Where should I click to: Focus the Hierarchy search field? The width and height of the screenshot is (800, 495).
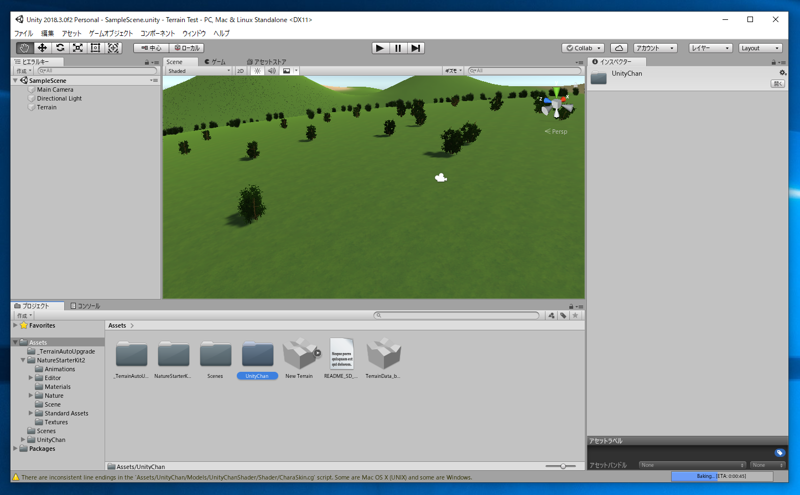[97, 71]
